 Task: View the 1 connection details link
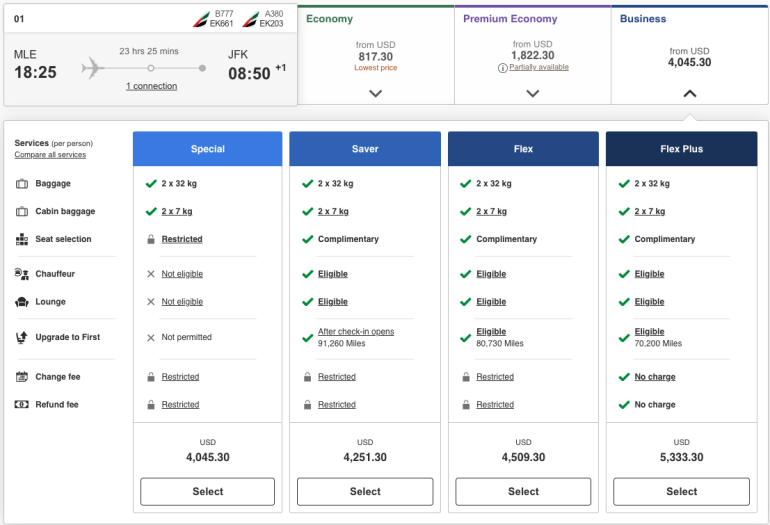151,87
